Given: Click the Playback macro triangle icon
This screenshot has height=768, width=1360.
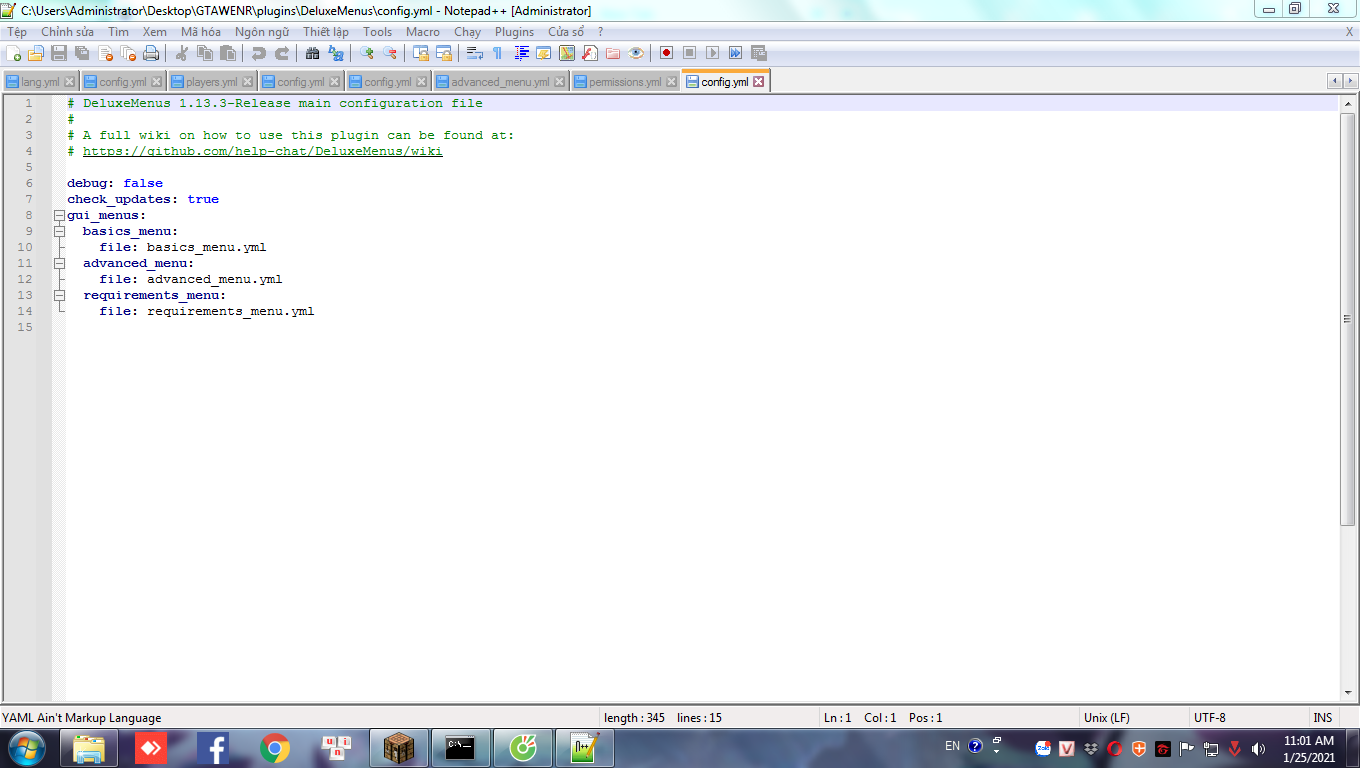Looking at the screenshot, I should [x=713, y=53].
